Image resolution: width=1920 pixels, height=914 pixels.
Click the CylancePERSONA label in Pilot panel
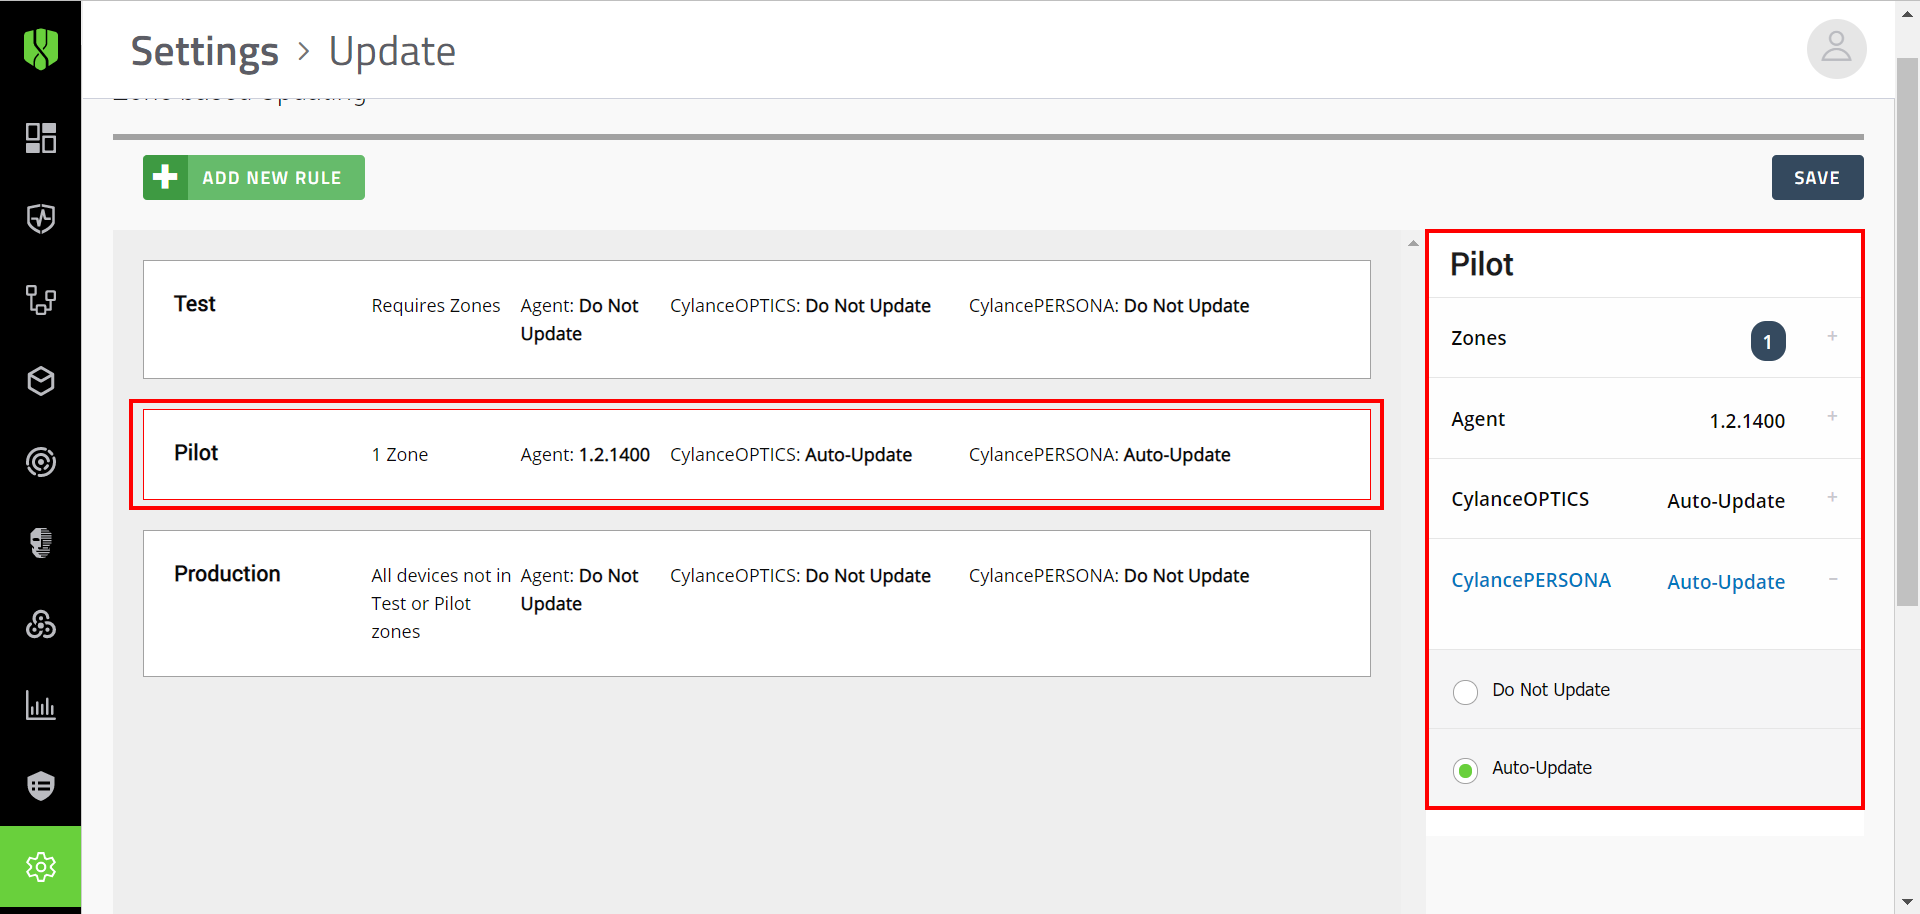point(1531,580)
